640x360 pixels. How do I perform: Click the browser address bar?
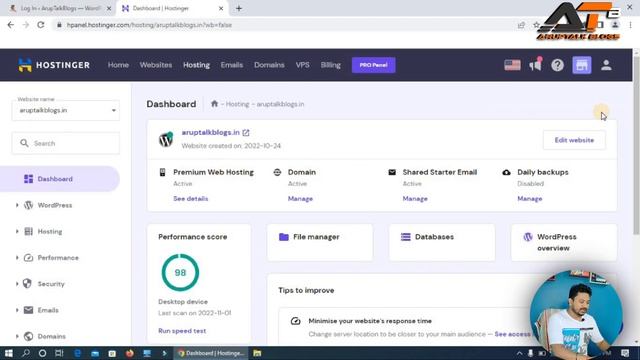click(286, 25)
